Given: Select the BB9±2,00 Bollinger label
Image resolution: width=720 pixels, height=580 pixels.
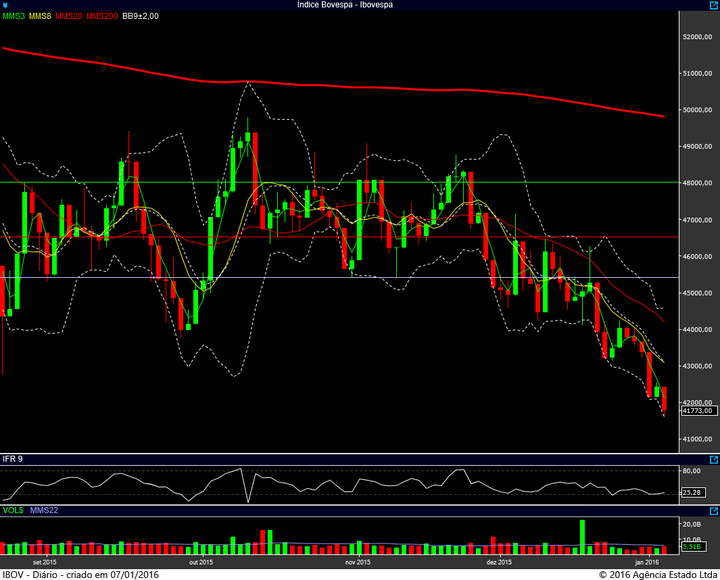Looking at the screenshot, I should point(141,16).
